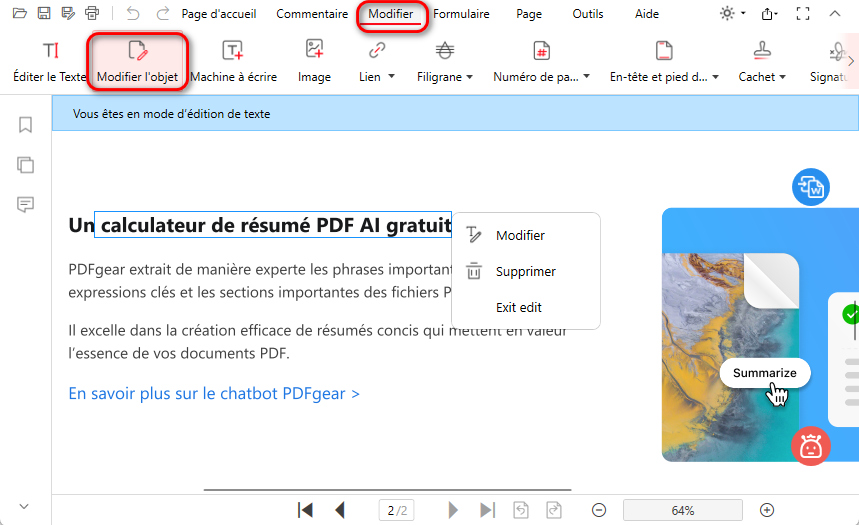This screenshot has height=525, width=859.
Task: Enter full screen mode
Action: click(803, 14)
